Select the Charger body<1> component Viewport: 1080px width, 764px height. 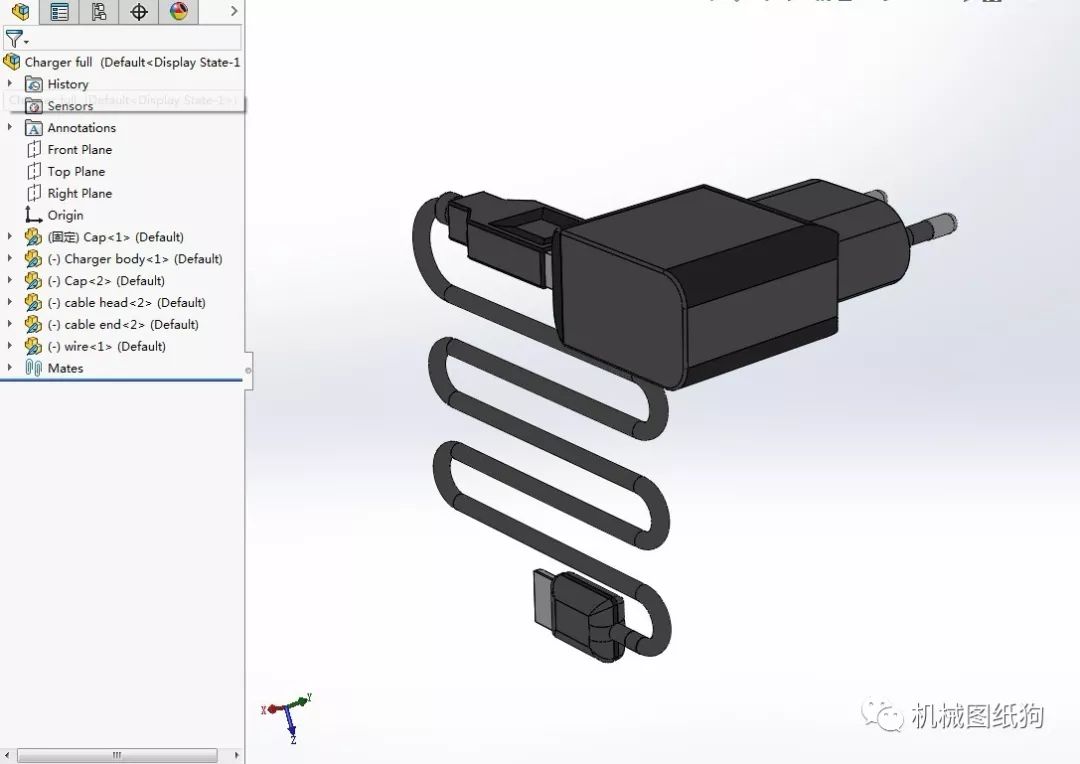click(x=134, y=259)
